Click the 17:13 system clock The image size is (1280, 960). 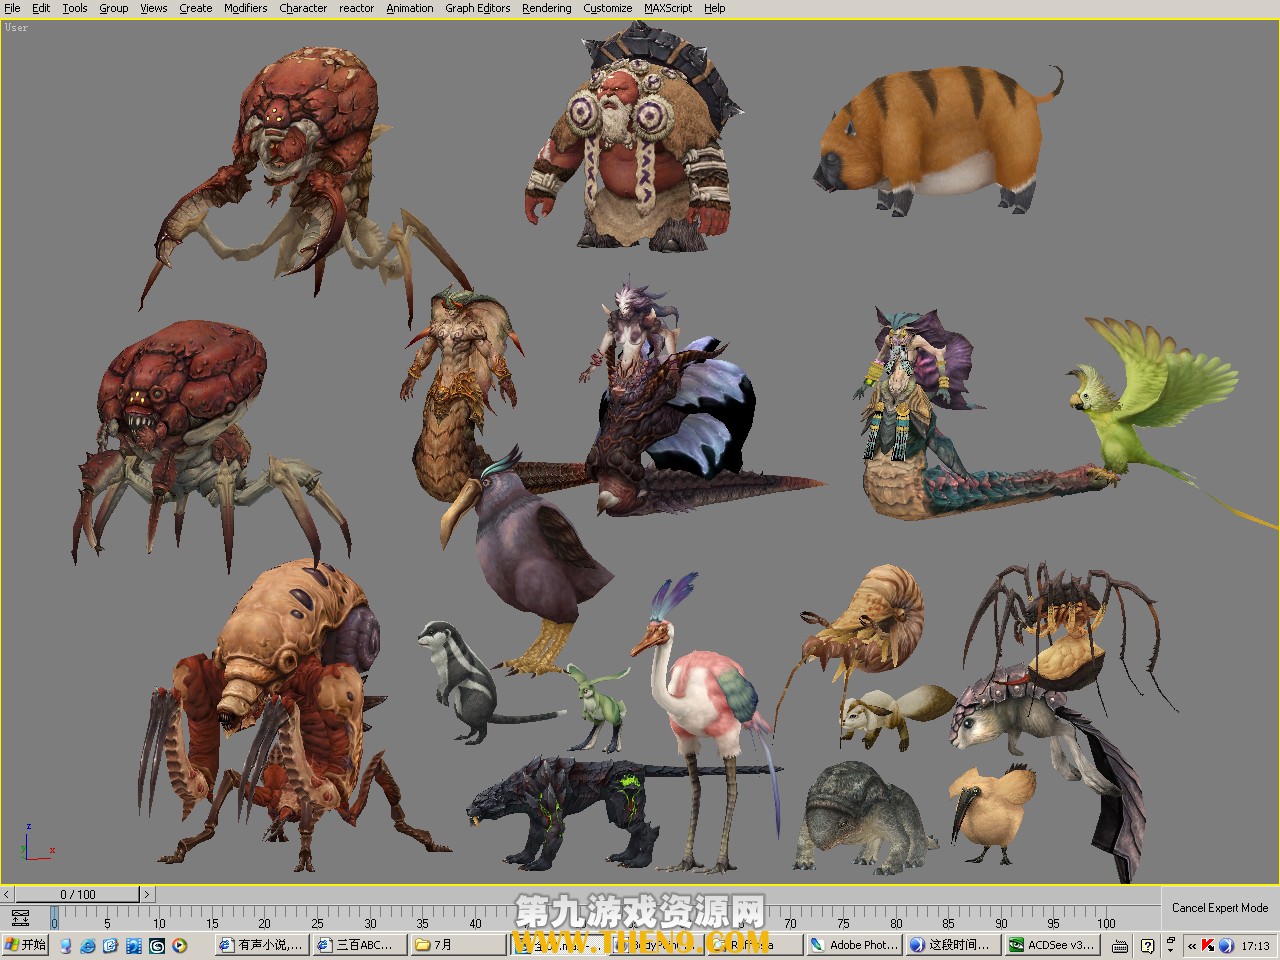(x=1255, y=945)
